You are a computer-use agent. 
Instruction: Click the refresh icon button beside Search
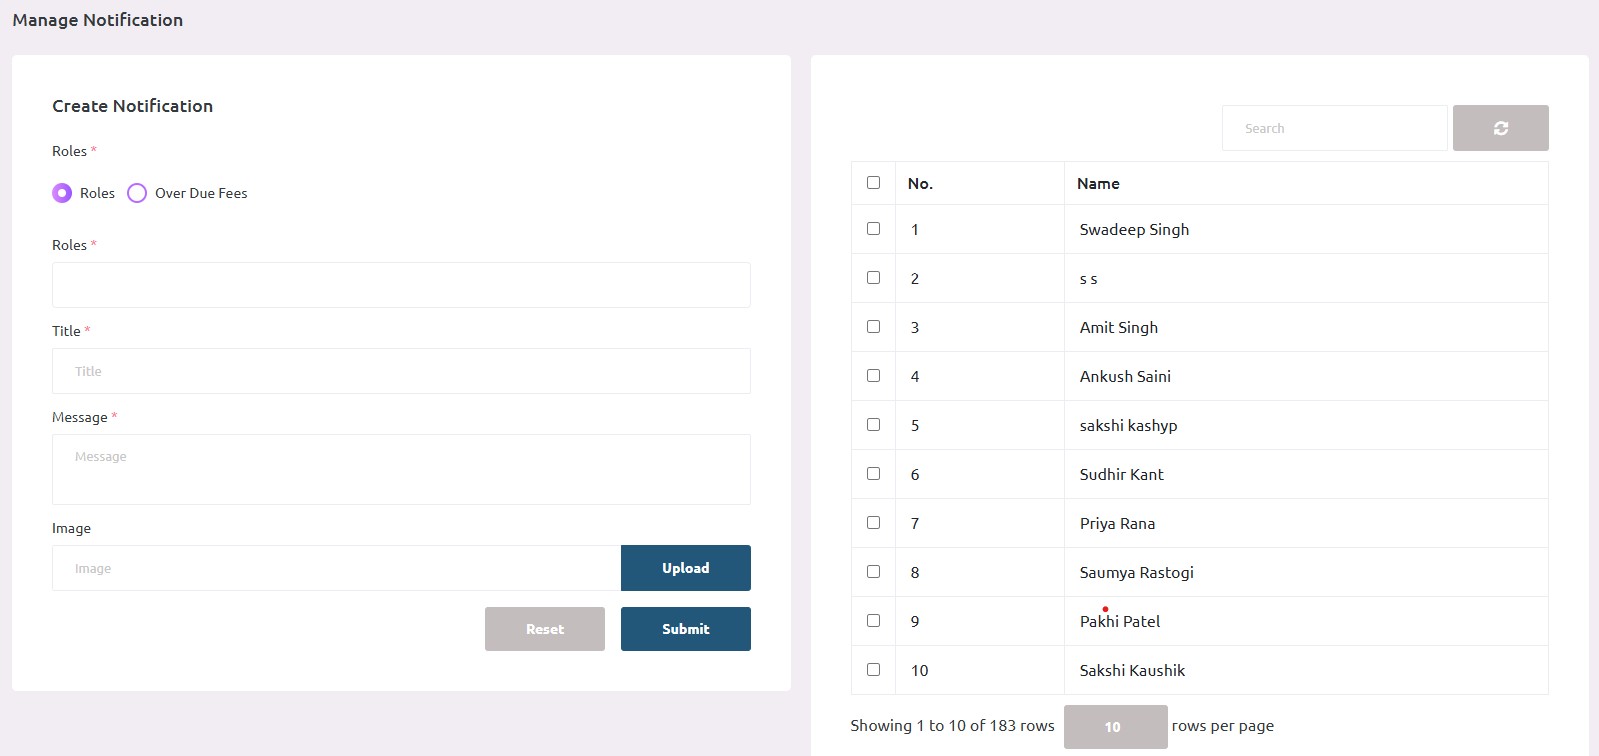coord(1500,128)
